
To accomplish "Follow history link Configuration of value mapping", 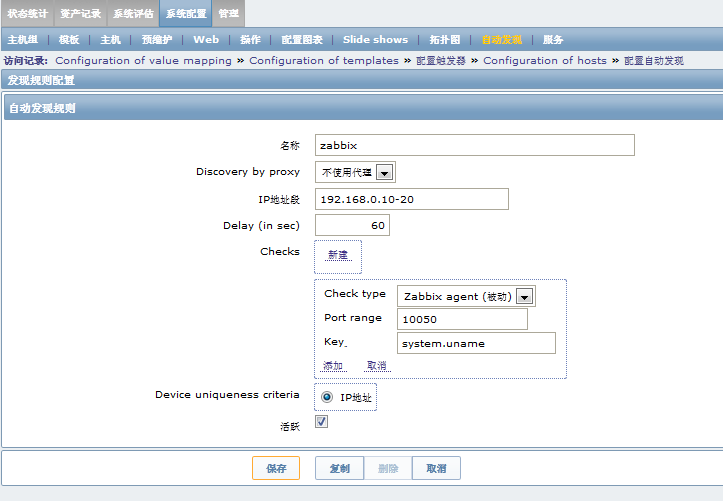I will tap(143, 61).
